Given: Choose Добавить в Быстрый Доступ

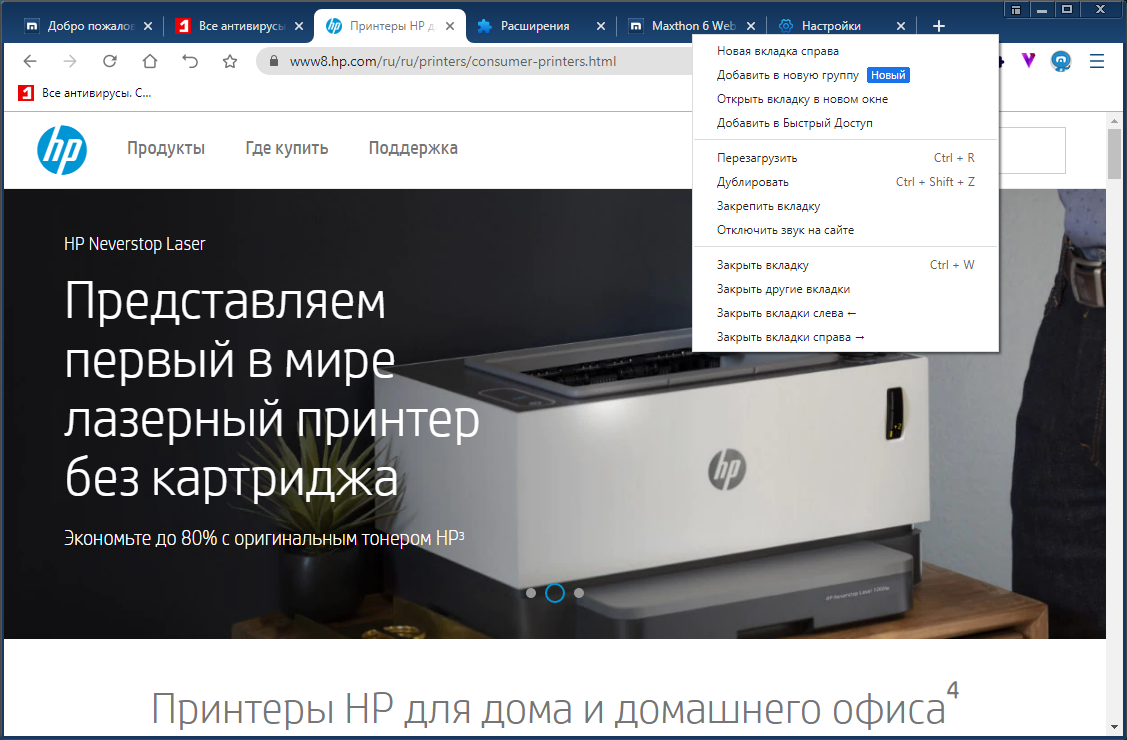Looking at the screenshot, I should point(845,123).
